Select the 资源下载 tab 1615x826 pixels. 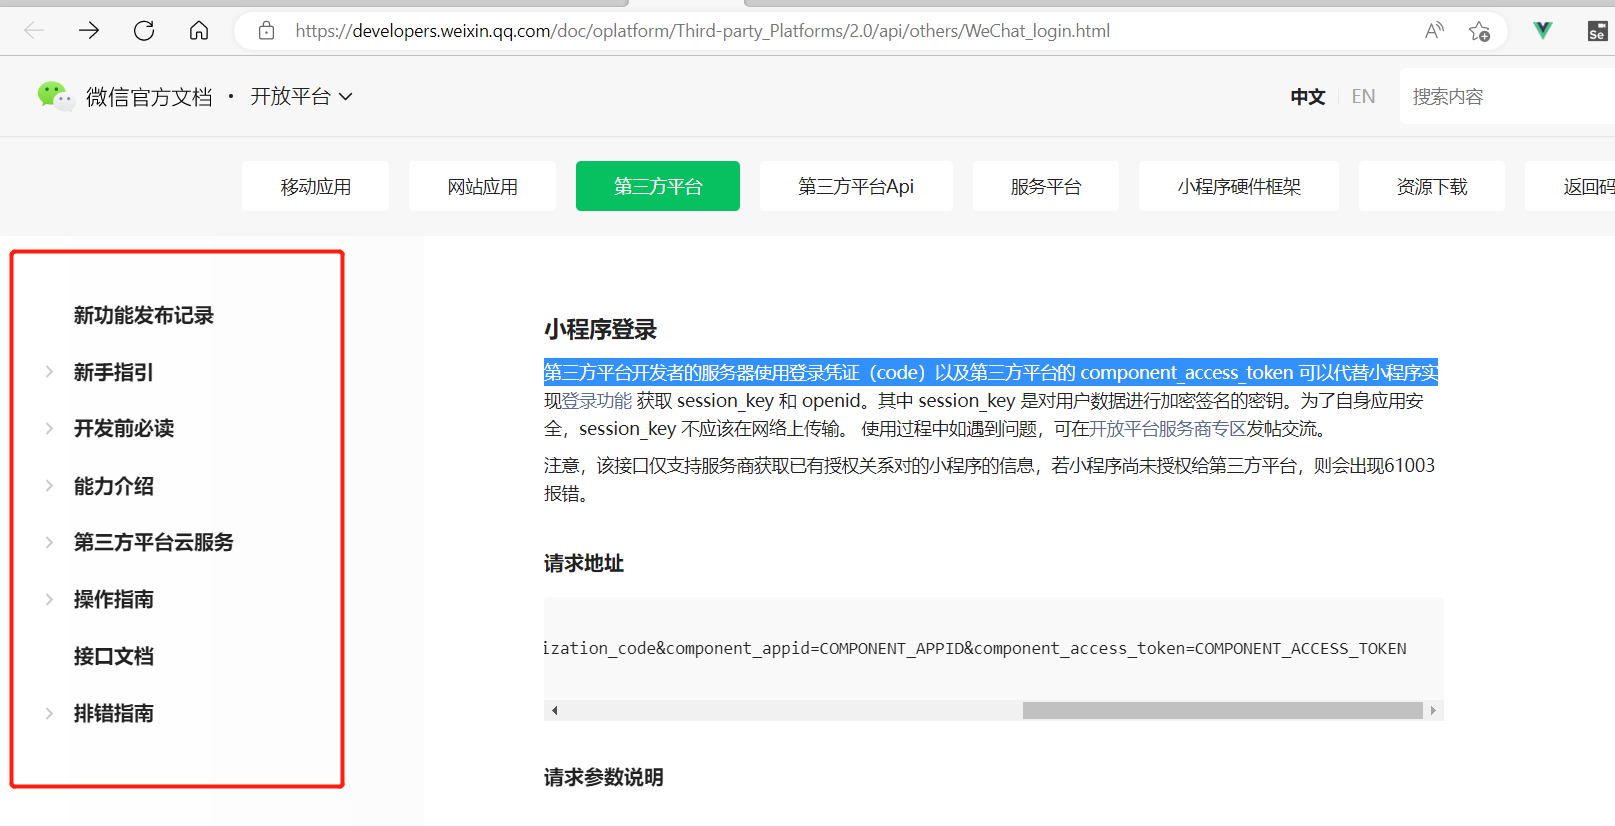[1432, 186]
